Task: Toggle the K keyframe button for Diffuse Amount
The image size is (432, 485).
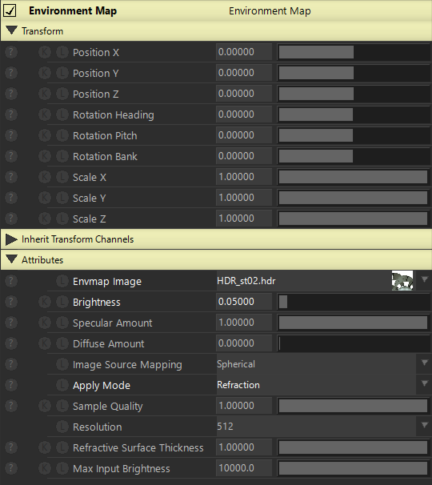Action: pos(44,344)
